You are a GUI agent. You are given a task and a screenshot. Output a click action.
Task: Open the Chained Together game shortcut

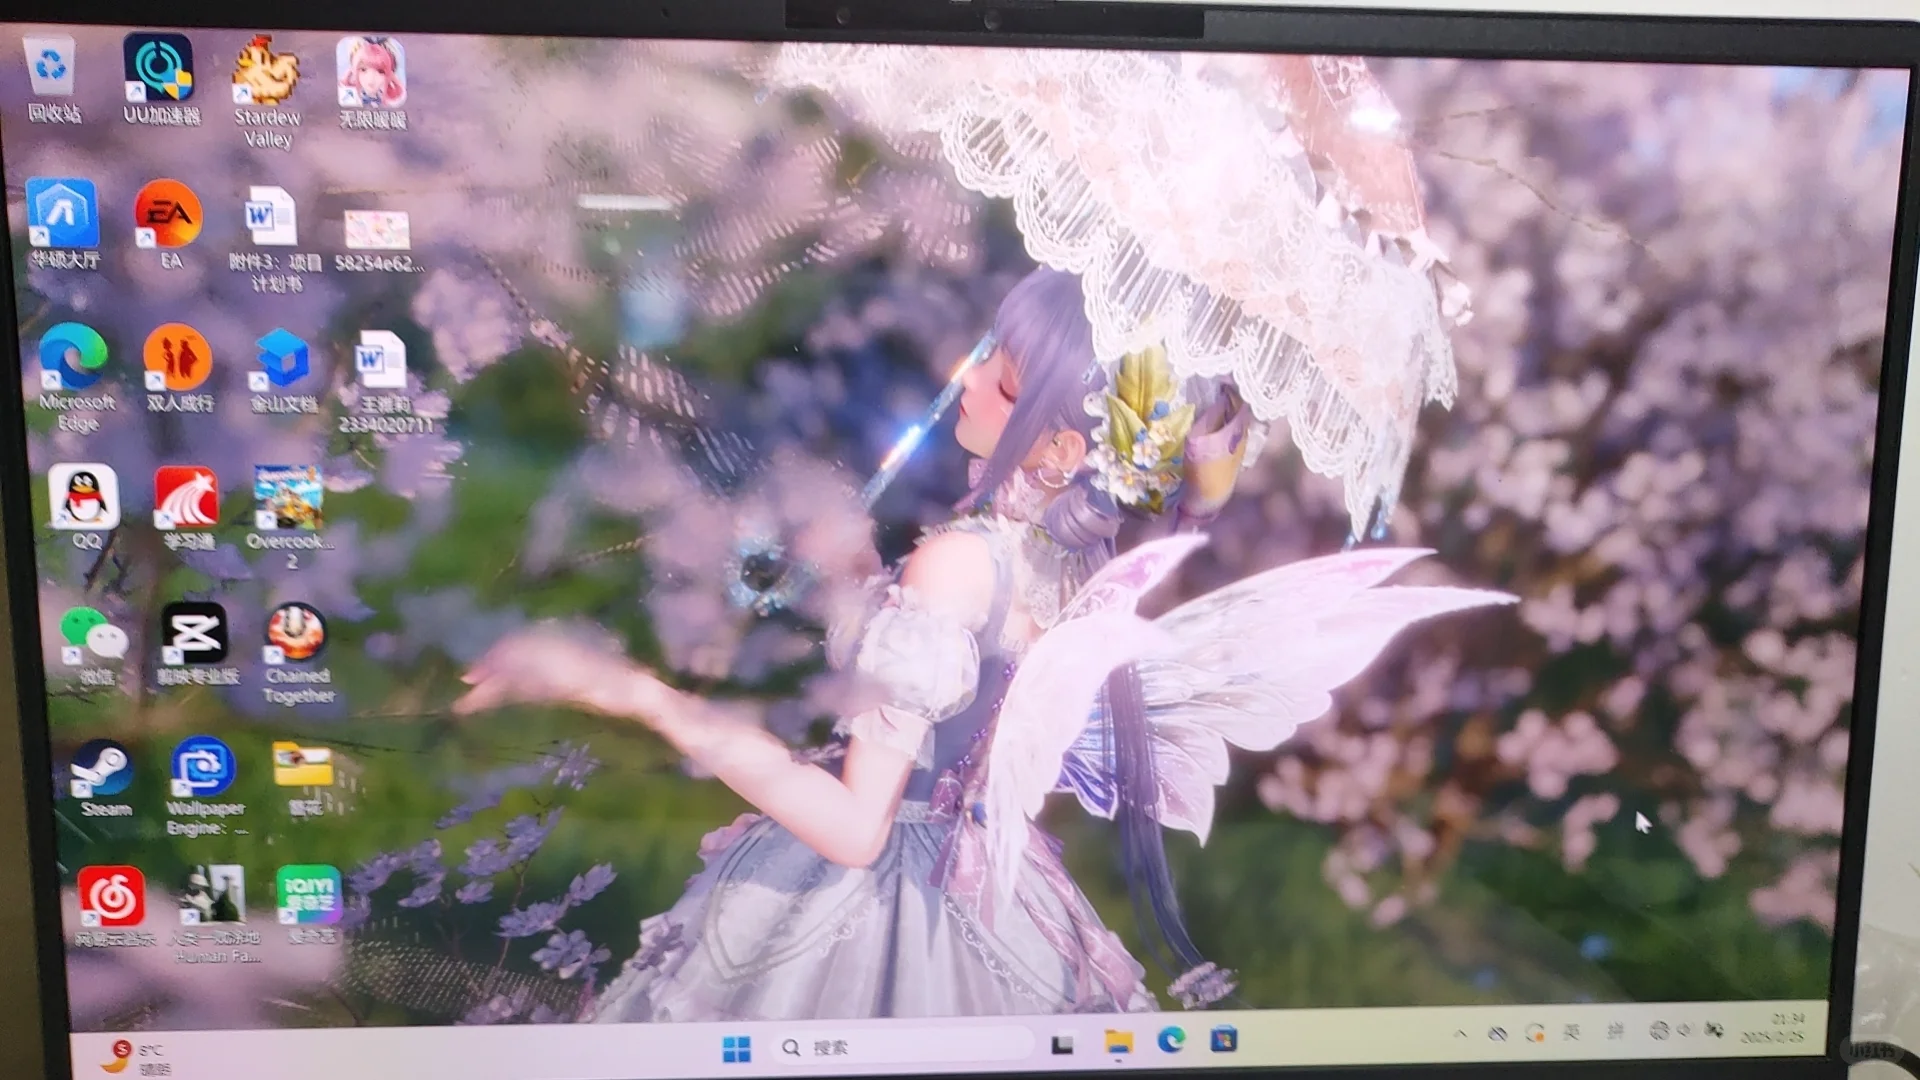tap(298, 653)
